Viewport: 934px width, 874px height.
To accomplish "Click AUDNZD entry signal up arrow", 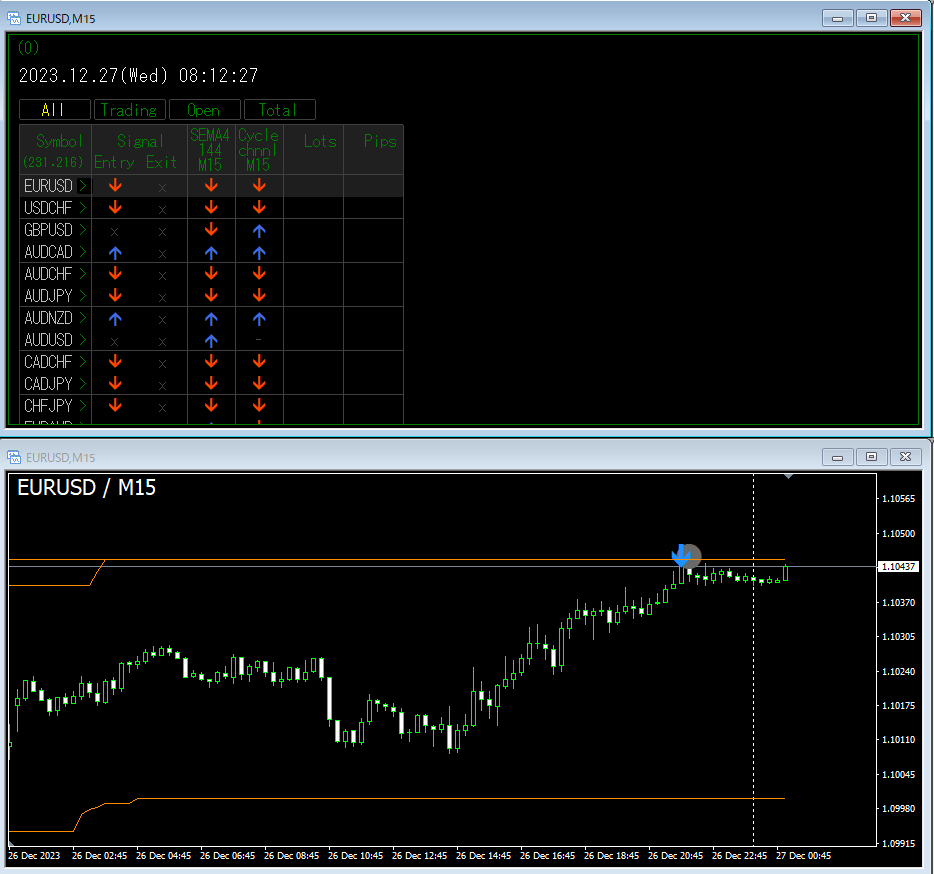I will pos(115,319).
